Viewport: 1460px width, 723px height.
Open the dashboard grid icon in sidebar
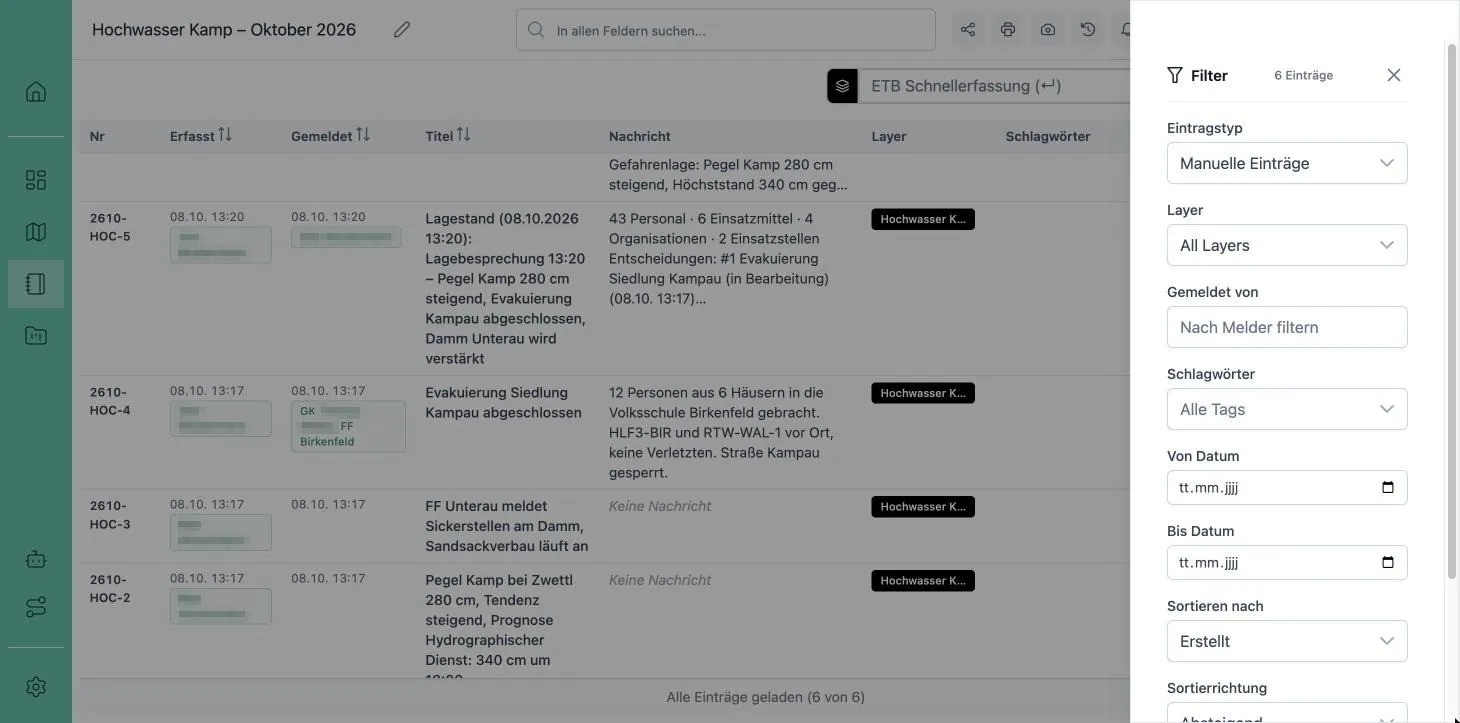pos(36,180)
